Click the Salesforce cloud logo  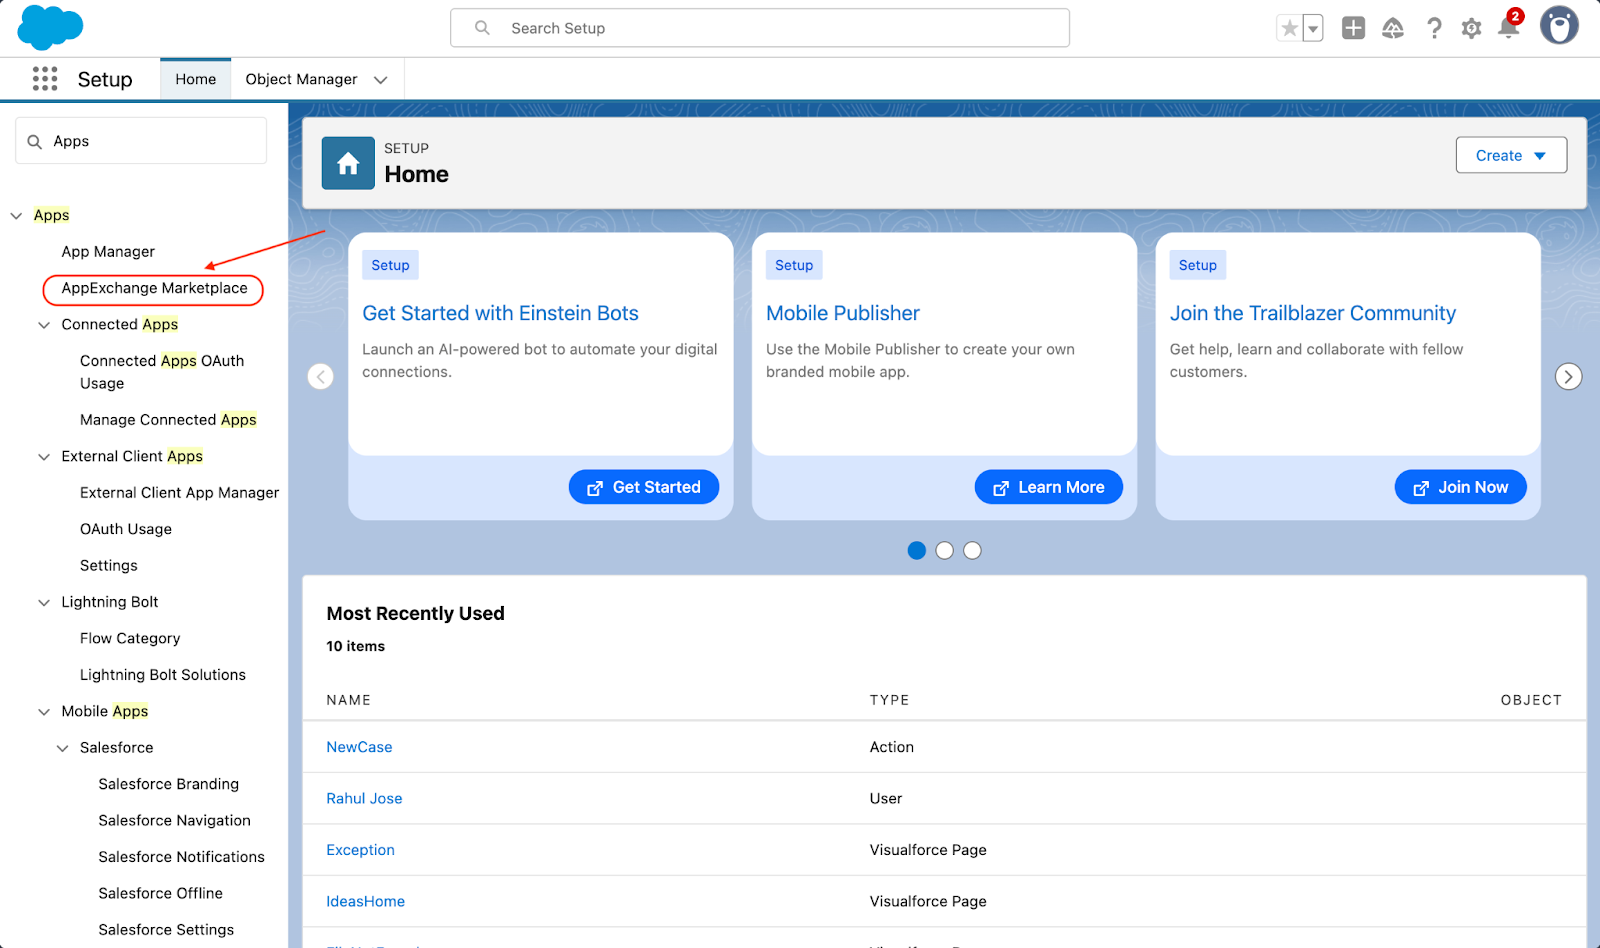pos(50,27)
